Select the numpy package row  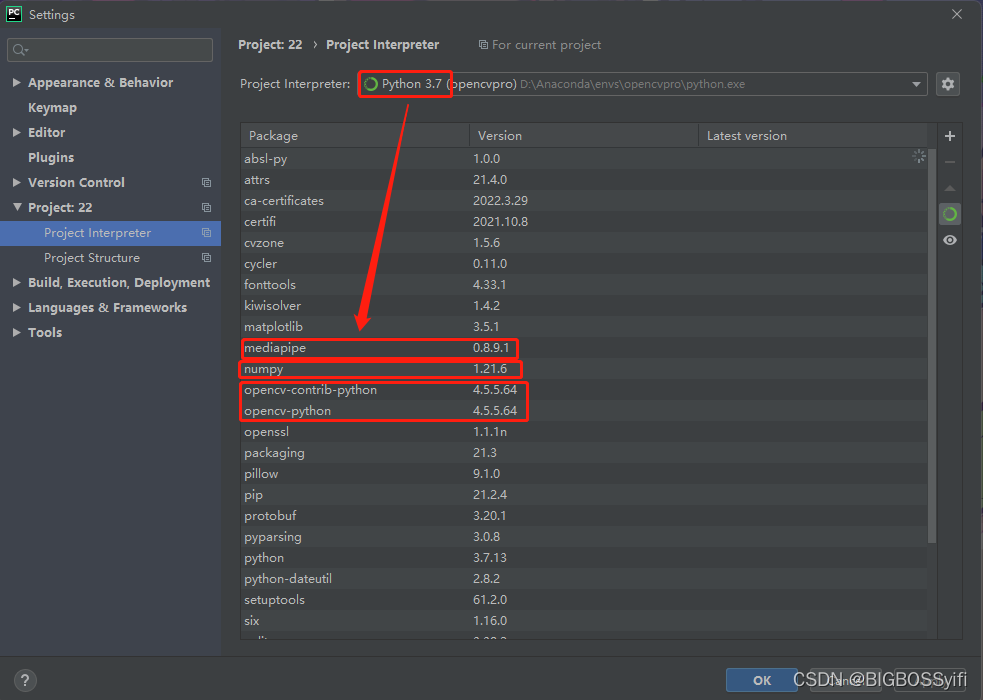(x=584, y=368)
